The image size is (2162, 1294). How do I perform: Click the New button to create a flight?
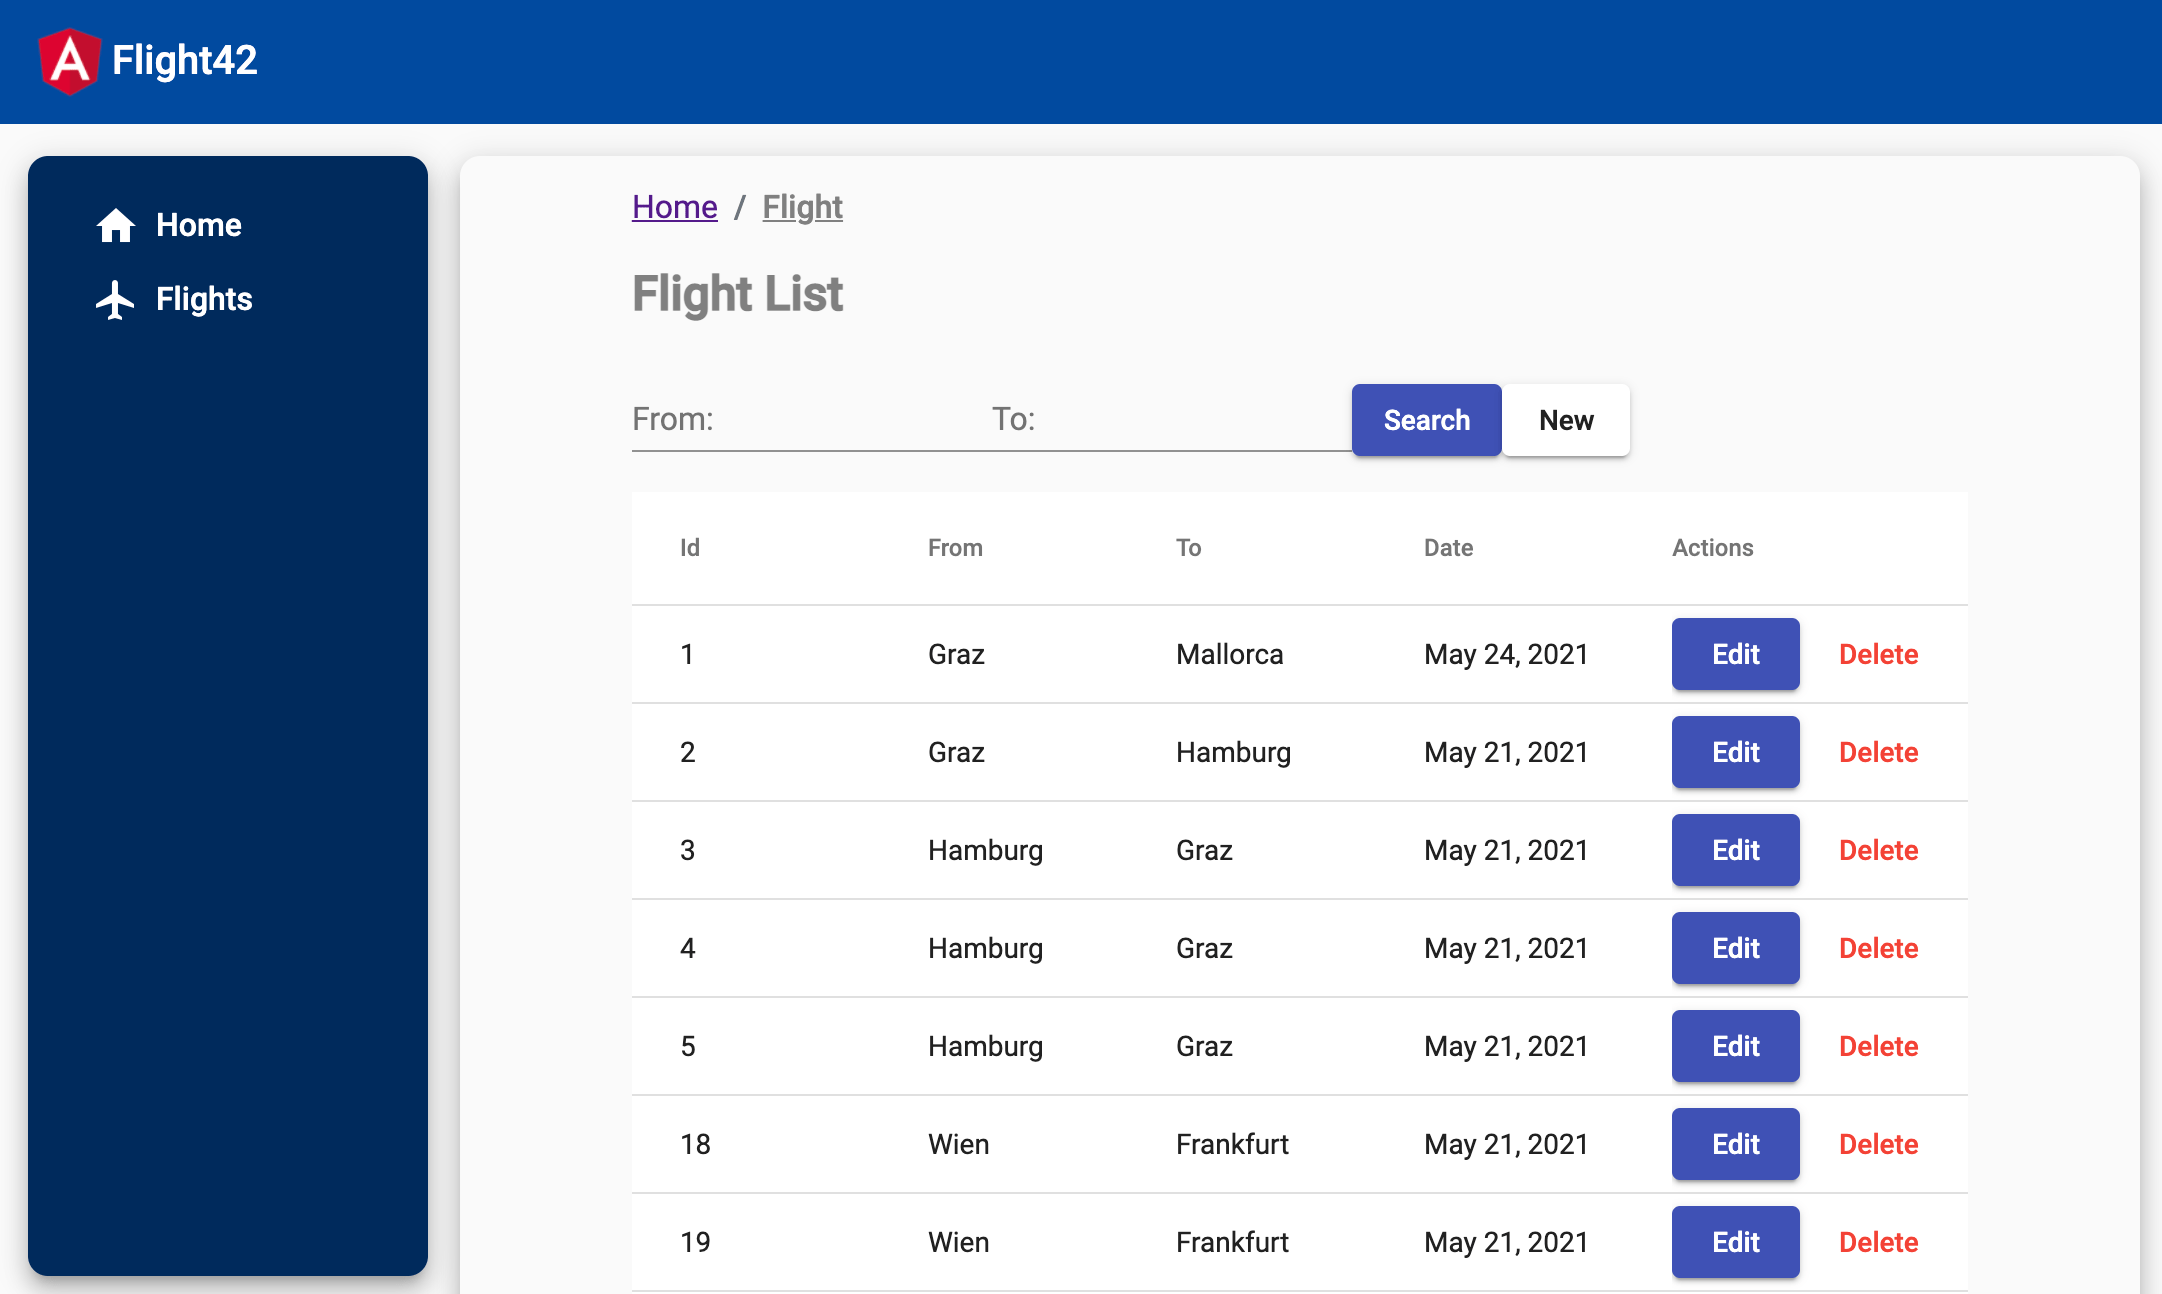1565,420
